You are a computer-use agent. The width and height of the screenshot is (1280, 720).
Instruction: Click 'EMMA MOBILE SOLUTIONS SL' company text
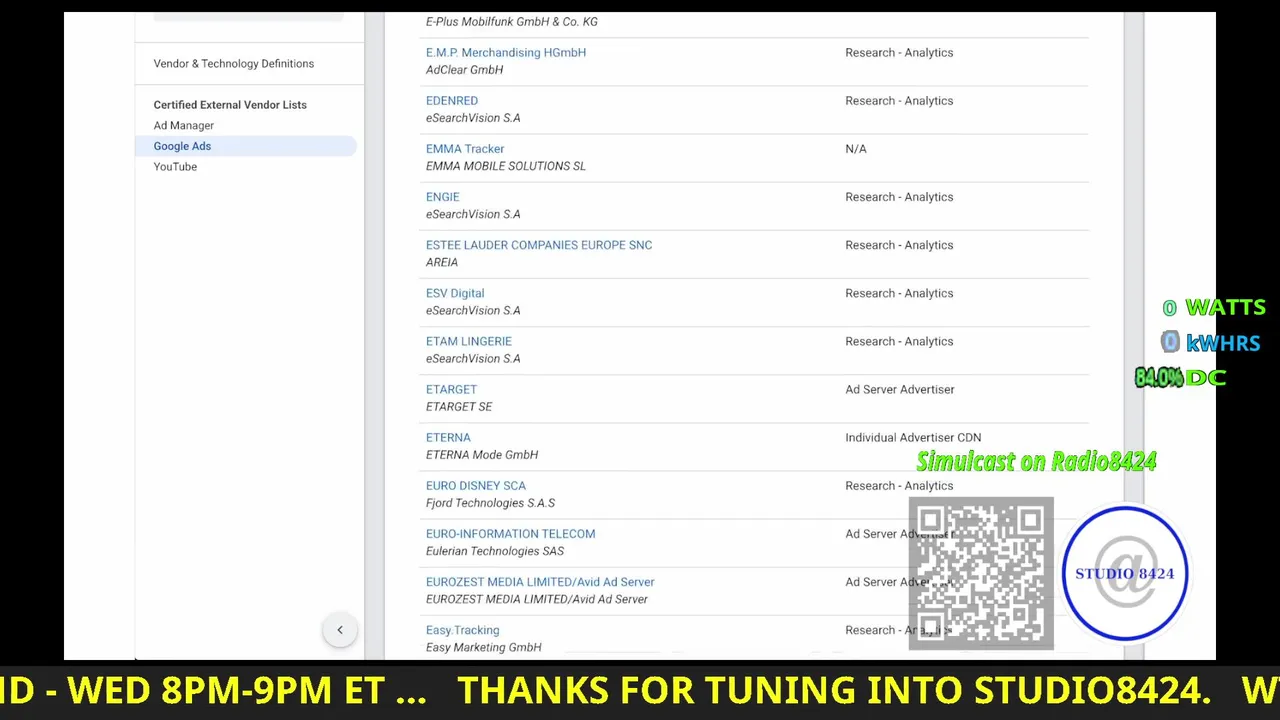506,166
